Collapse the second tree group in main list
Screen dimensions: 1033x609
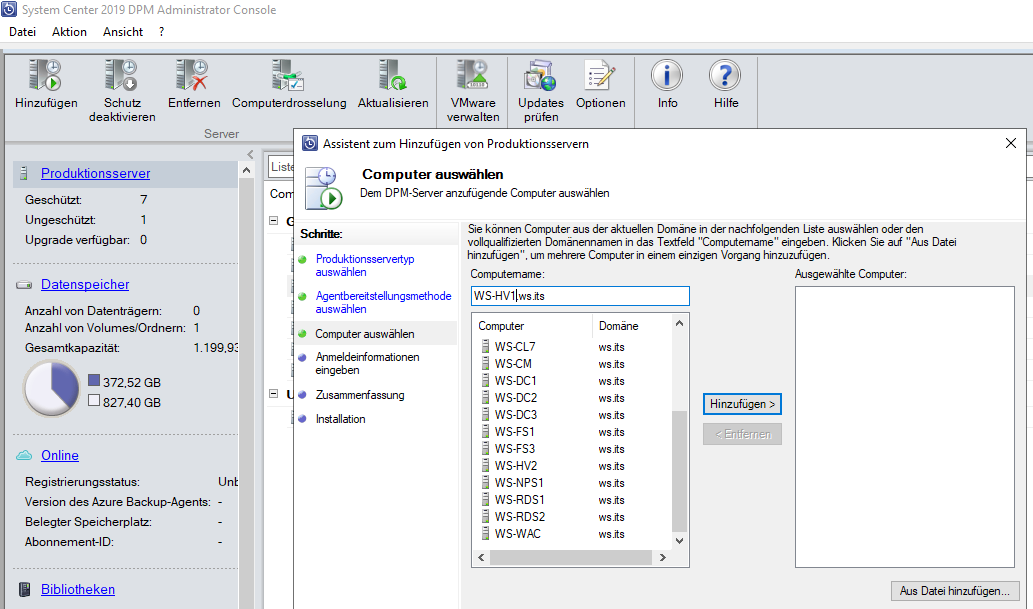pos(274,394)
